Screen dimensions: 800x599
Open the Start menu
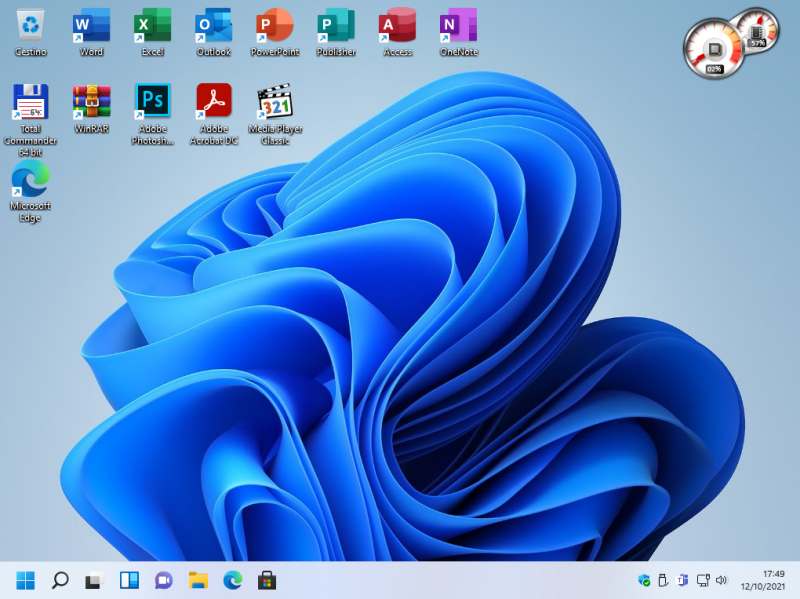(24, 580)
